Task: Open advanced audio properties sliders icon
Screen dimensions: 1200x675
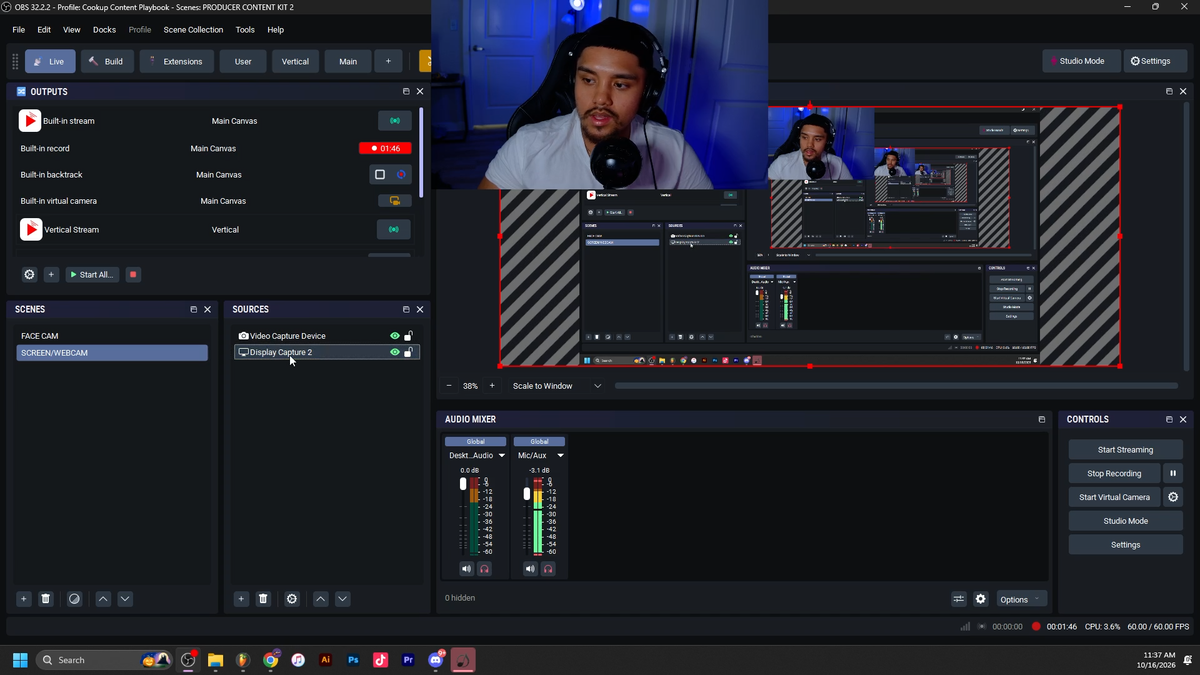Action: pyautogui.click(x=959, y=599)
